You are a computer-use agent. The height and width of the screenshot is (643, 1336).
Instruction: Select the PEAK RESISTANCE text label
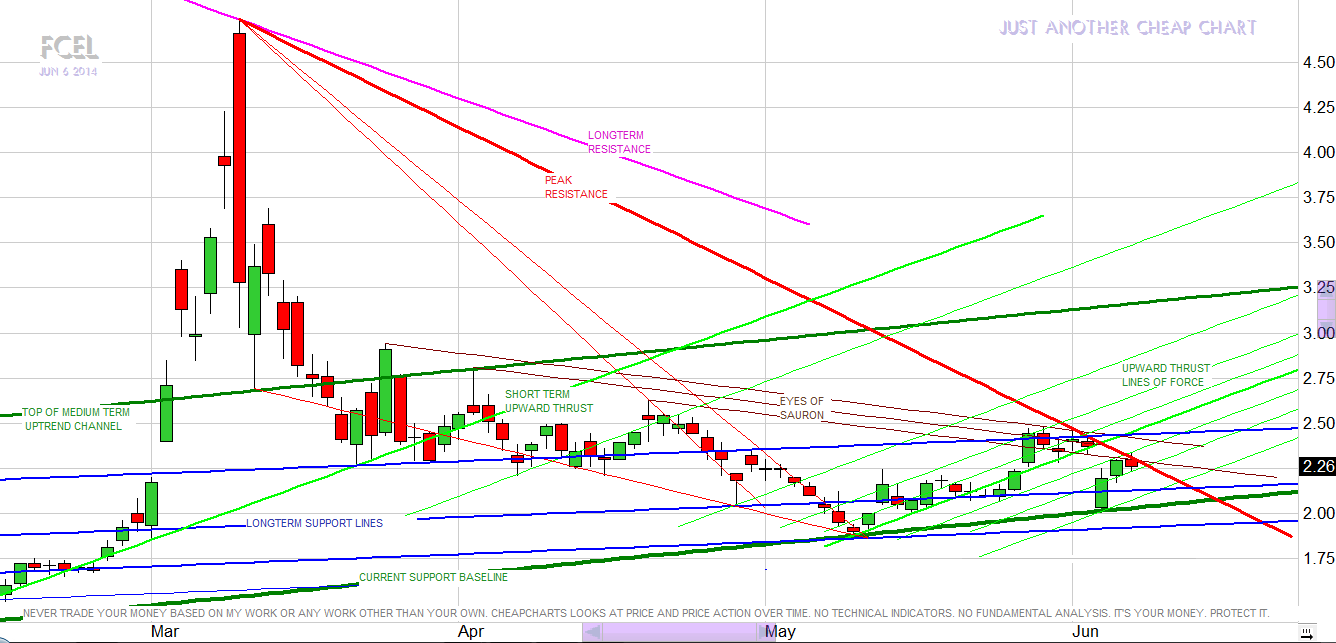pos(575,187)
